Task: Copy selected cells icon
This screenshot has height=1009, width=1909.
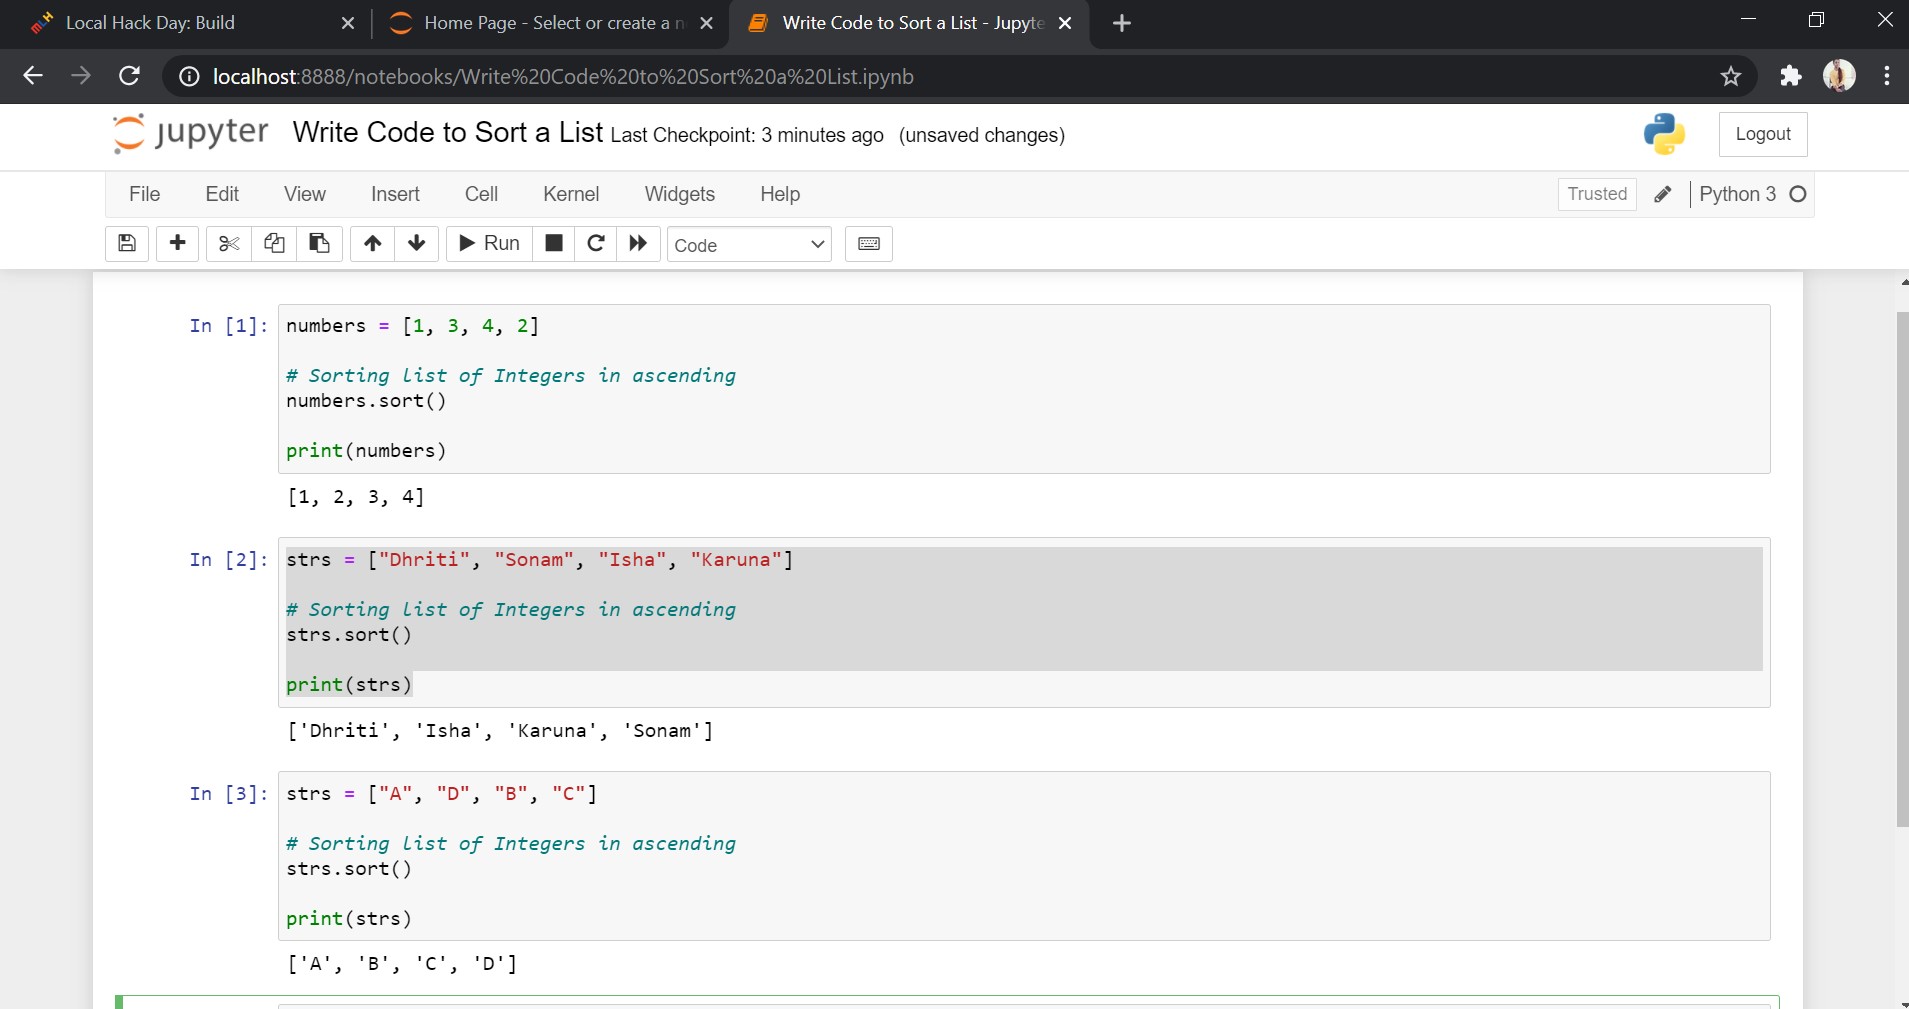Action: point(274,244)
